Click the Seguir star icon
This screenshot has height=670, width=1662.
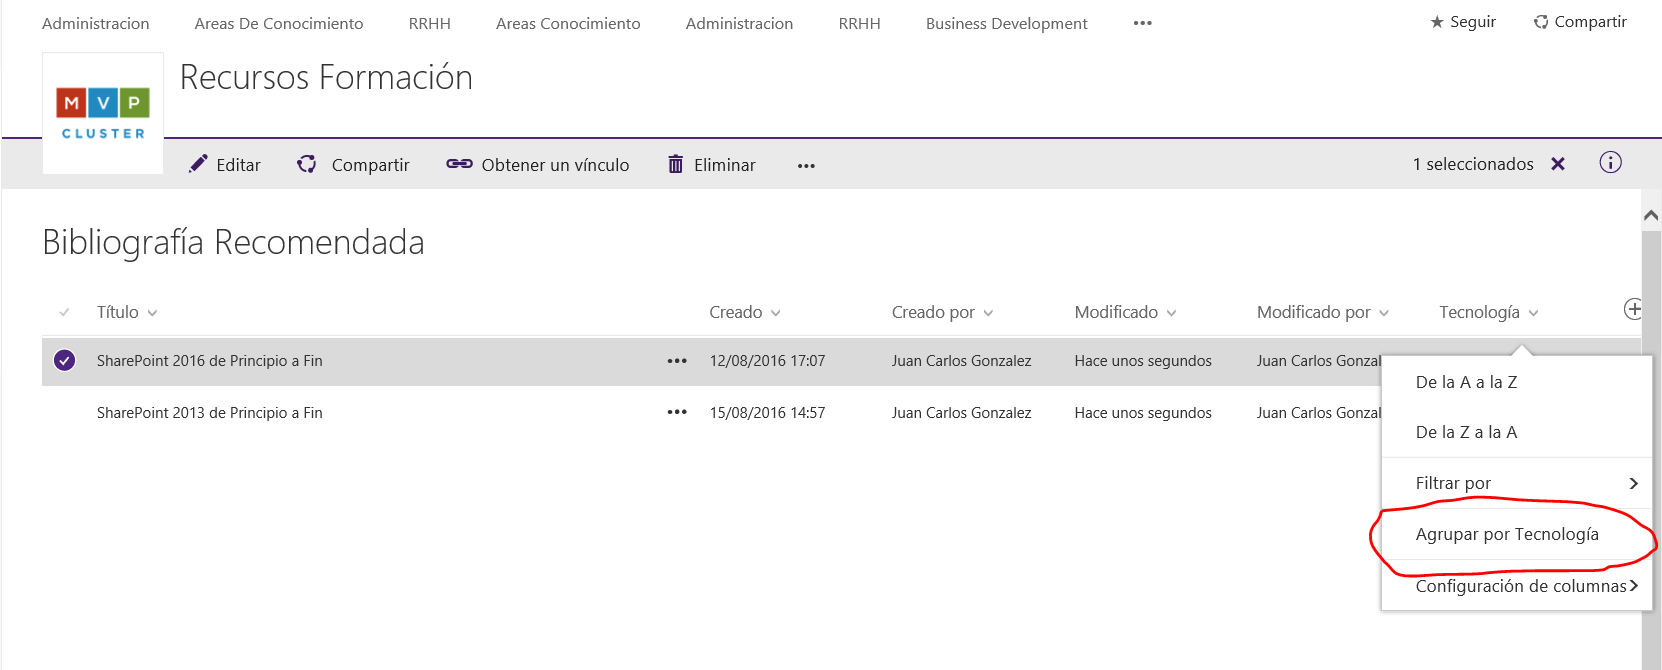tap(1437, 22)
